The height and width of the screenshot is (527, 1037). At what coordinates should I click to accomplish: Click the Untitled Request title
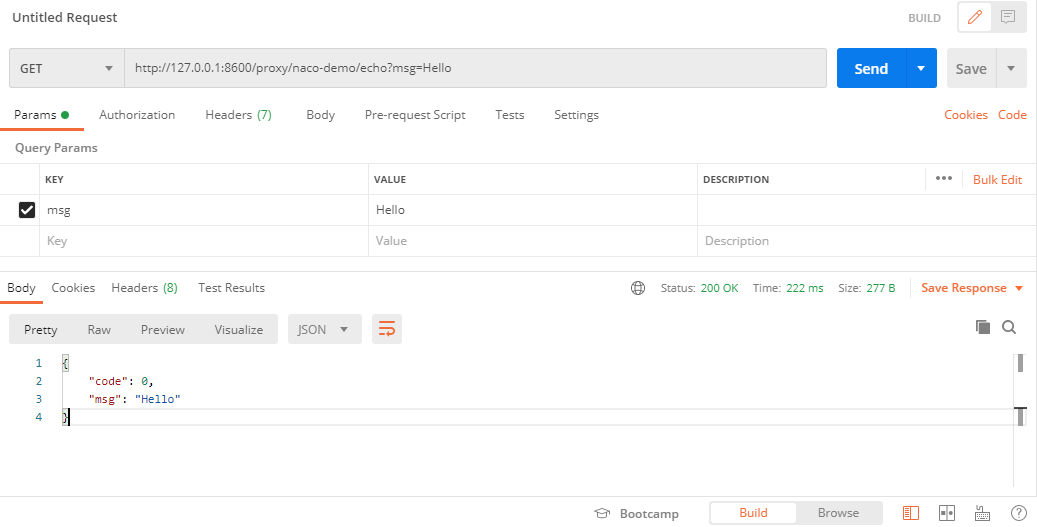pos(64,17)
